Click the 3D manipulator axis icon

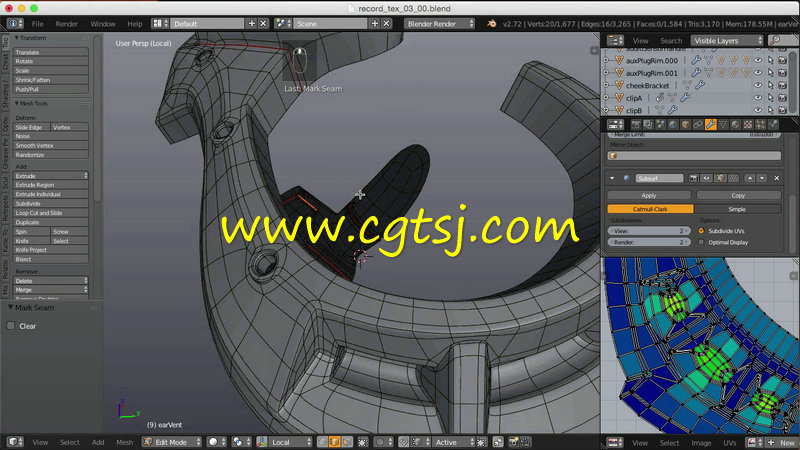(262, 442)
